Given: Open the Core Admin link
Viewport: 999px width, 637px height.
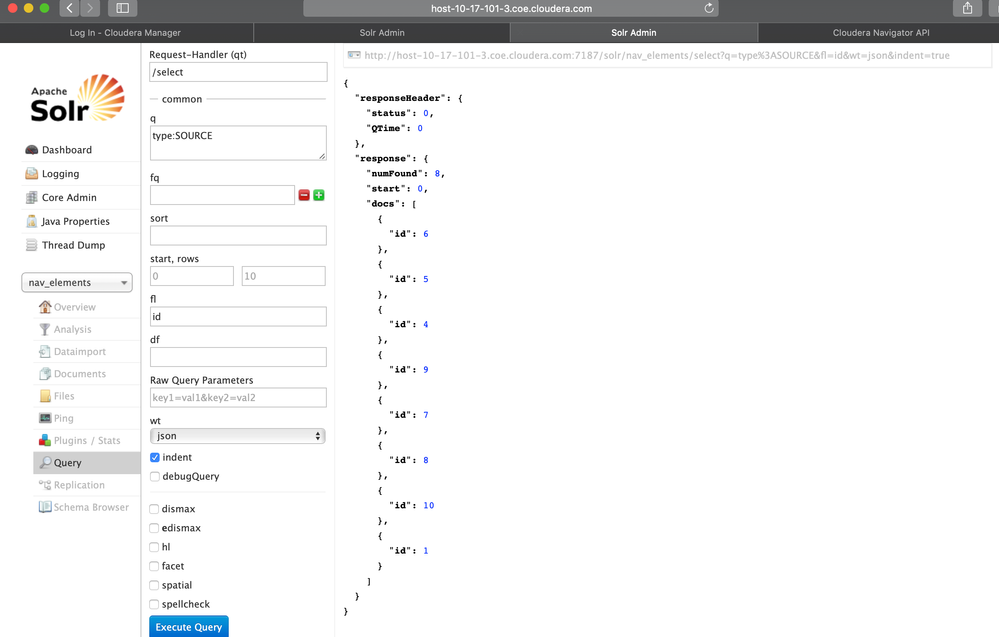Looking at the screenshot, I should click(x=69, y=197).
